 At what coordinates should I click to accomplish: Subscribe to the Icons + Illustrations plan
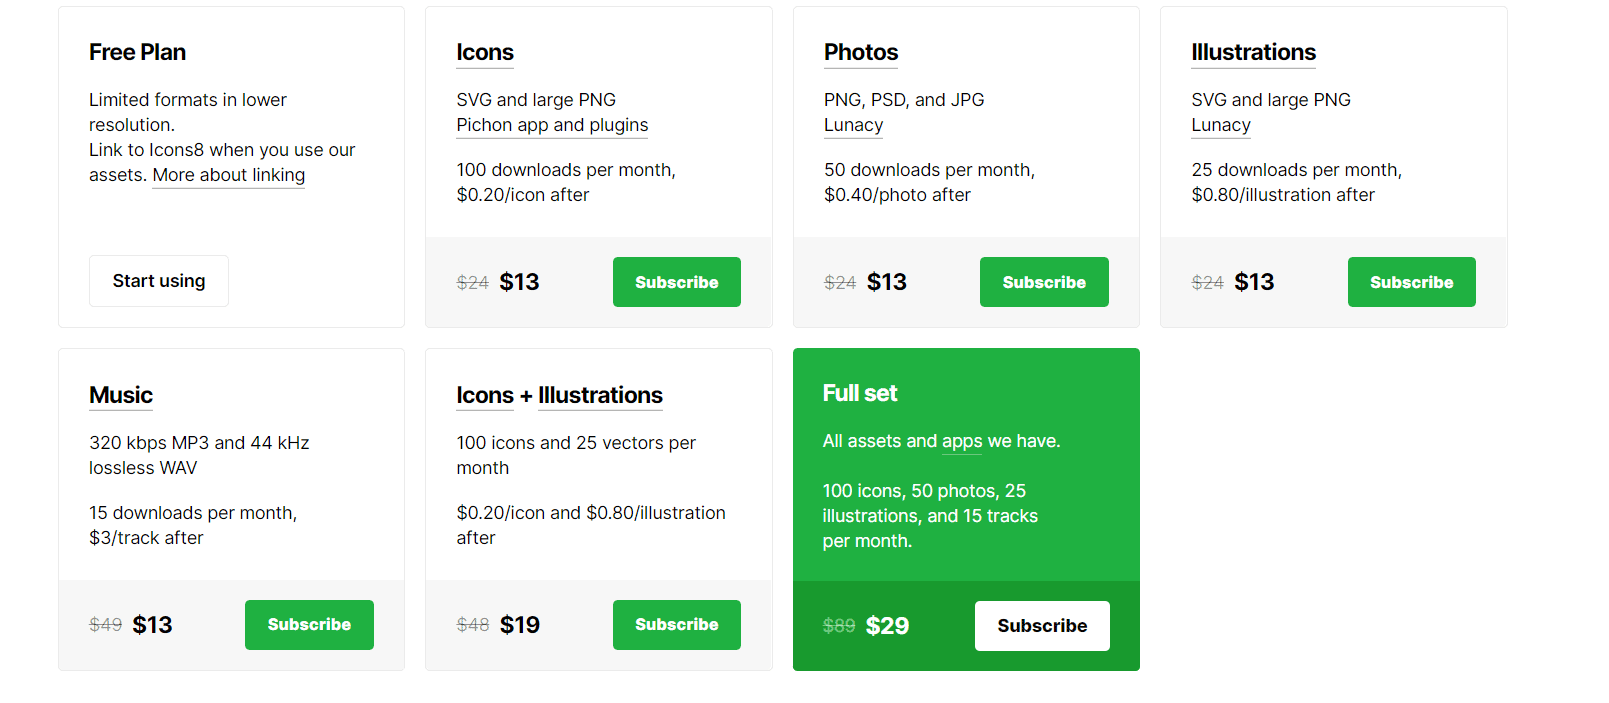(676, 624)
